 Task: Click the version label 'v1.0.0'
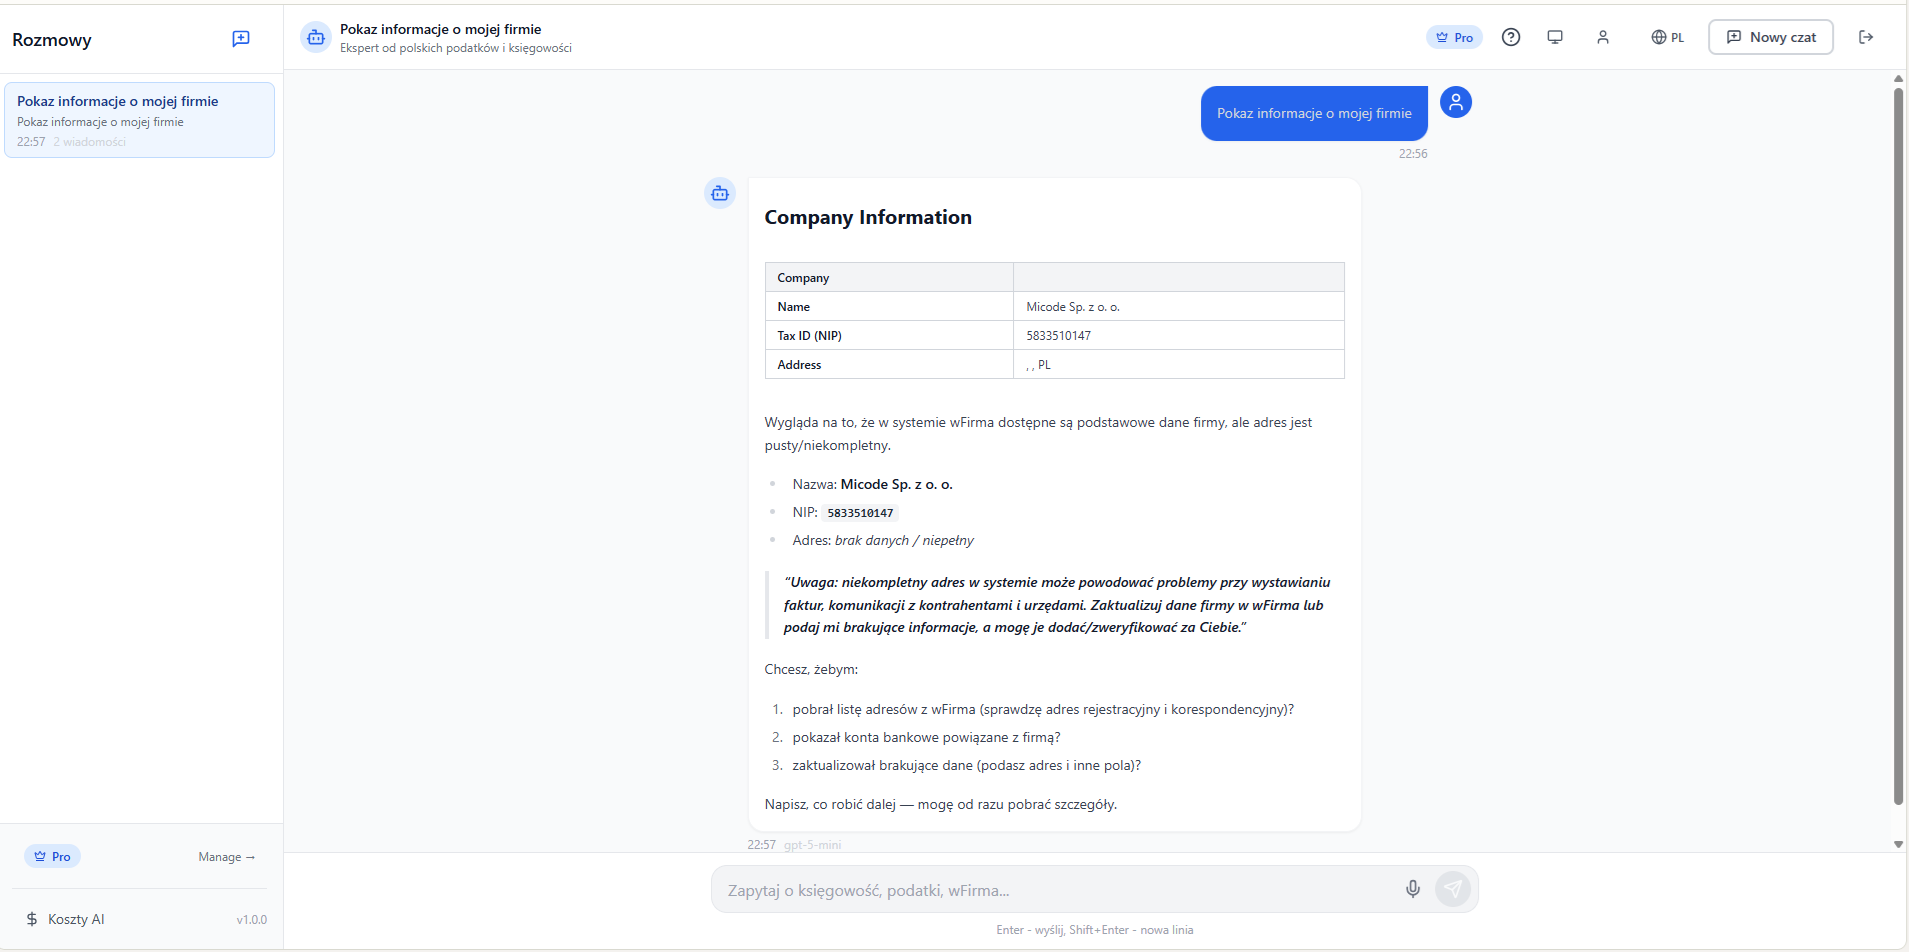252,920
